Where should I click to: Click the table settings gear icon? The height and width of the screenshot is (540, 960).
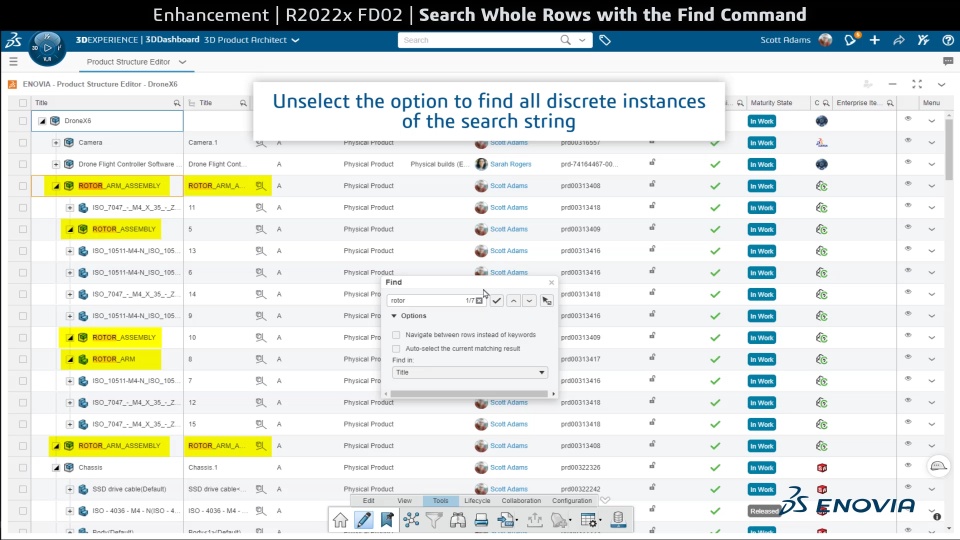tap(589, 520)
